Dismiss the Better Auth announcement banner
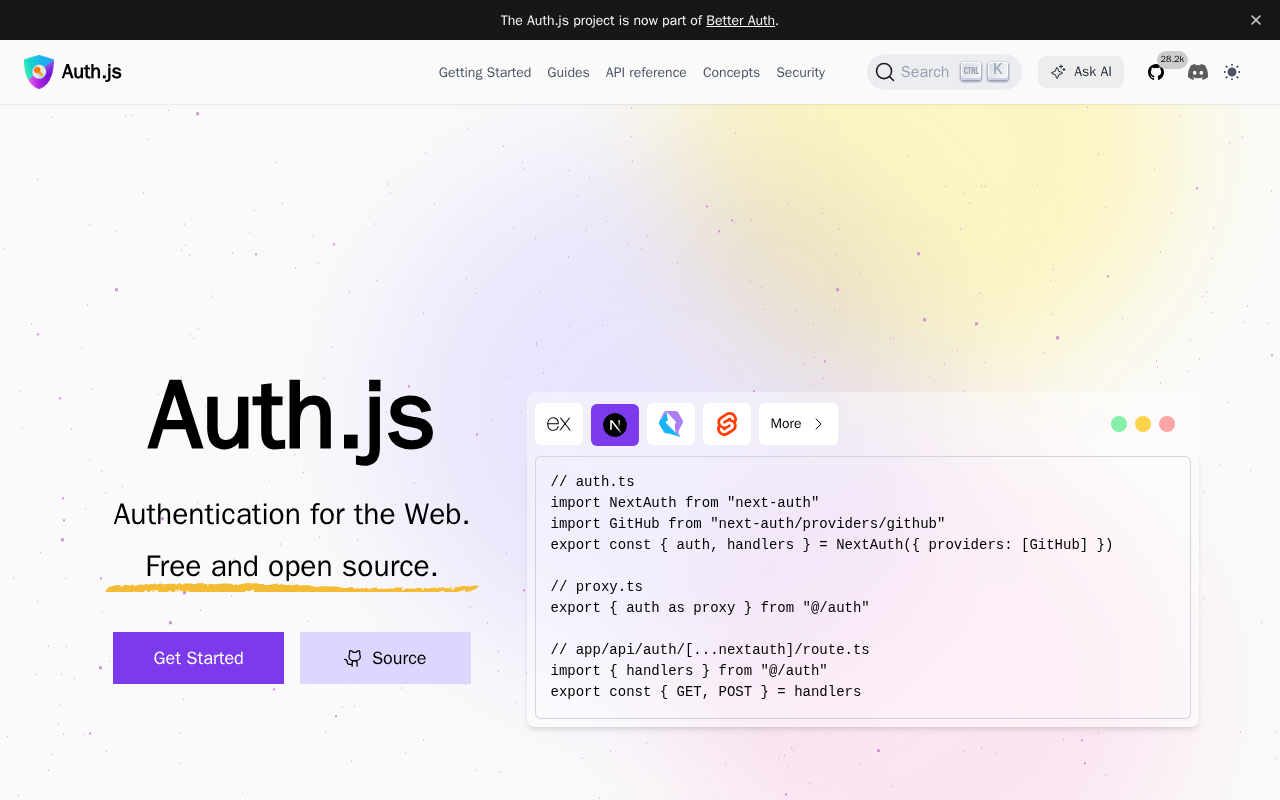1280x800 pixels. tap(1256, 20)
